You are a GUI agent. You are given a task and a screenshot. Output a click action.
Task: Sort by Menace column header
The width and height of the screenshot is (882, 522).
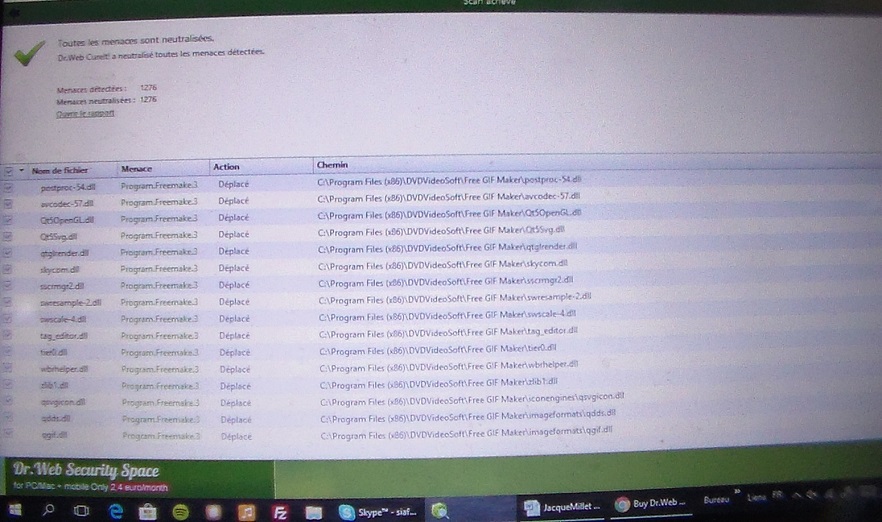point(137,169)
